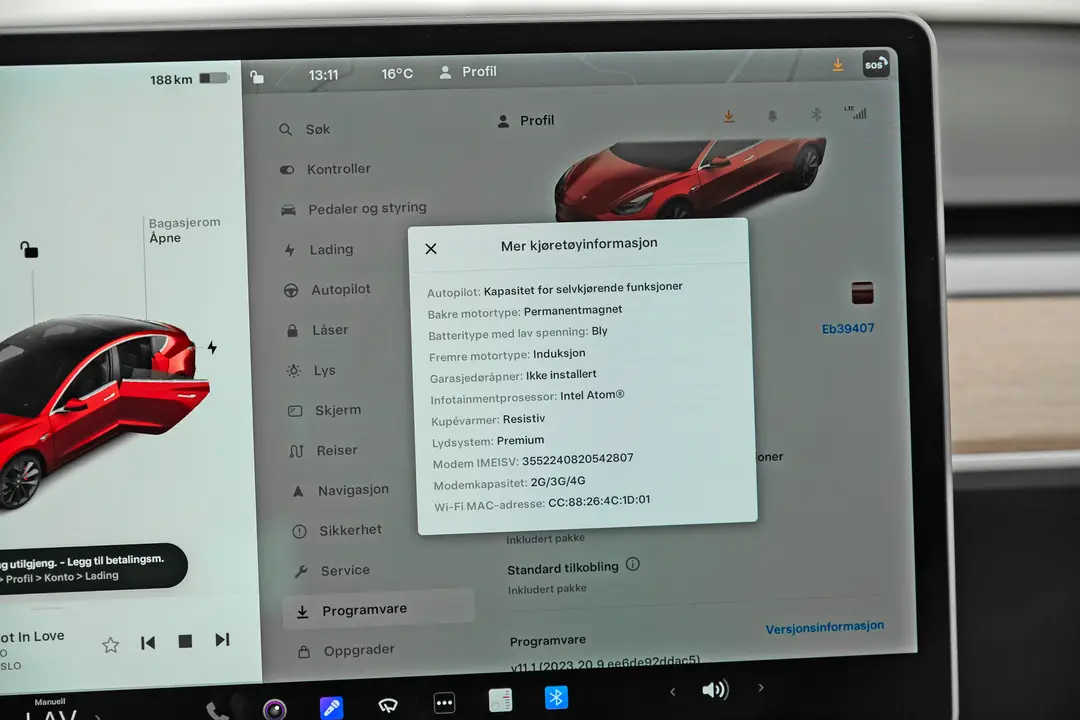
Task: Open Navigasjon settings
Action: click(340, 491)
